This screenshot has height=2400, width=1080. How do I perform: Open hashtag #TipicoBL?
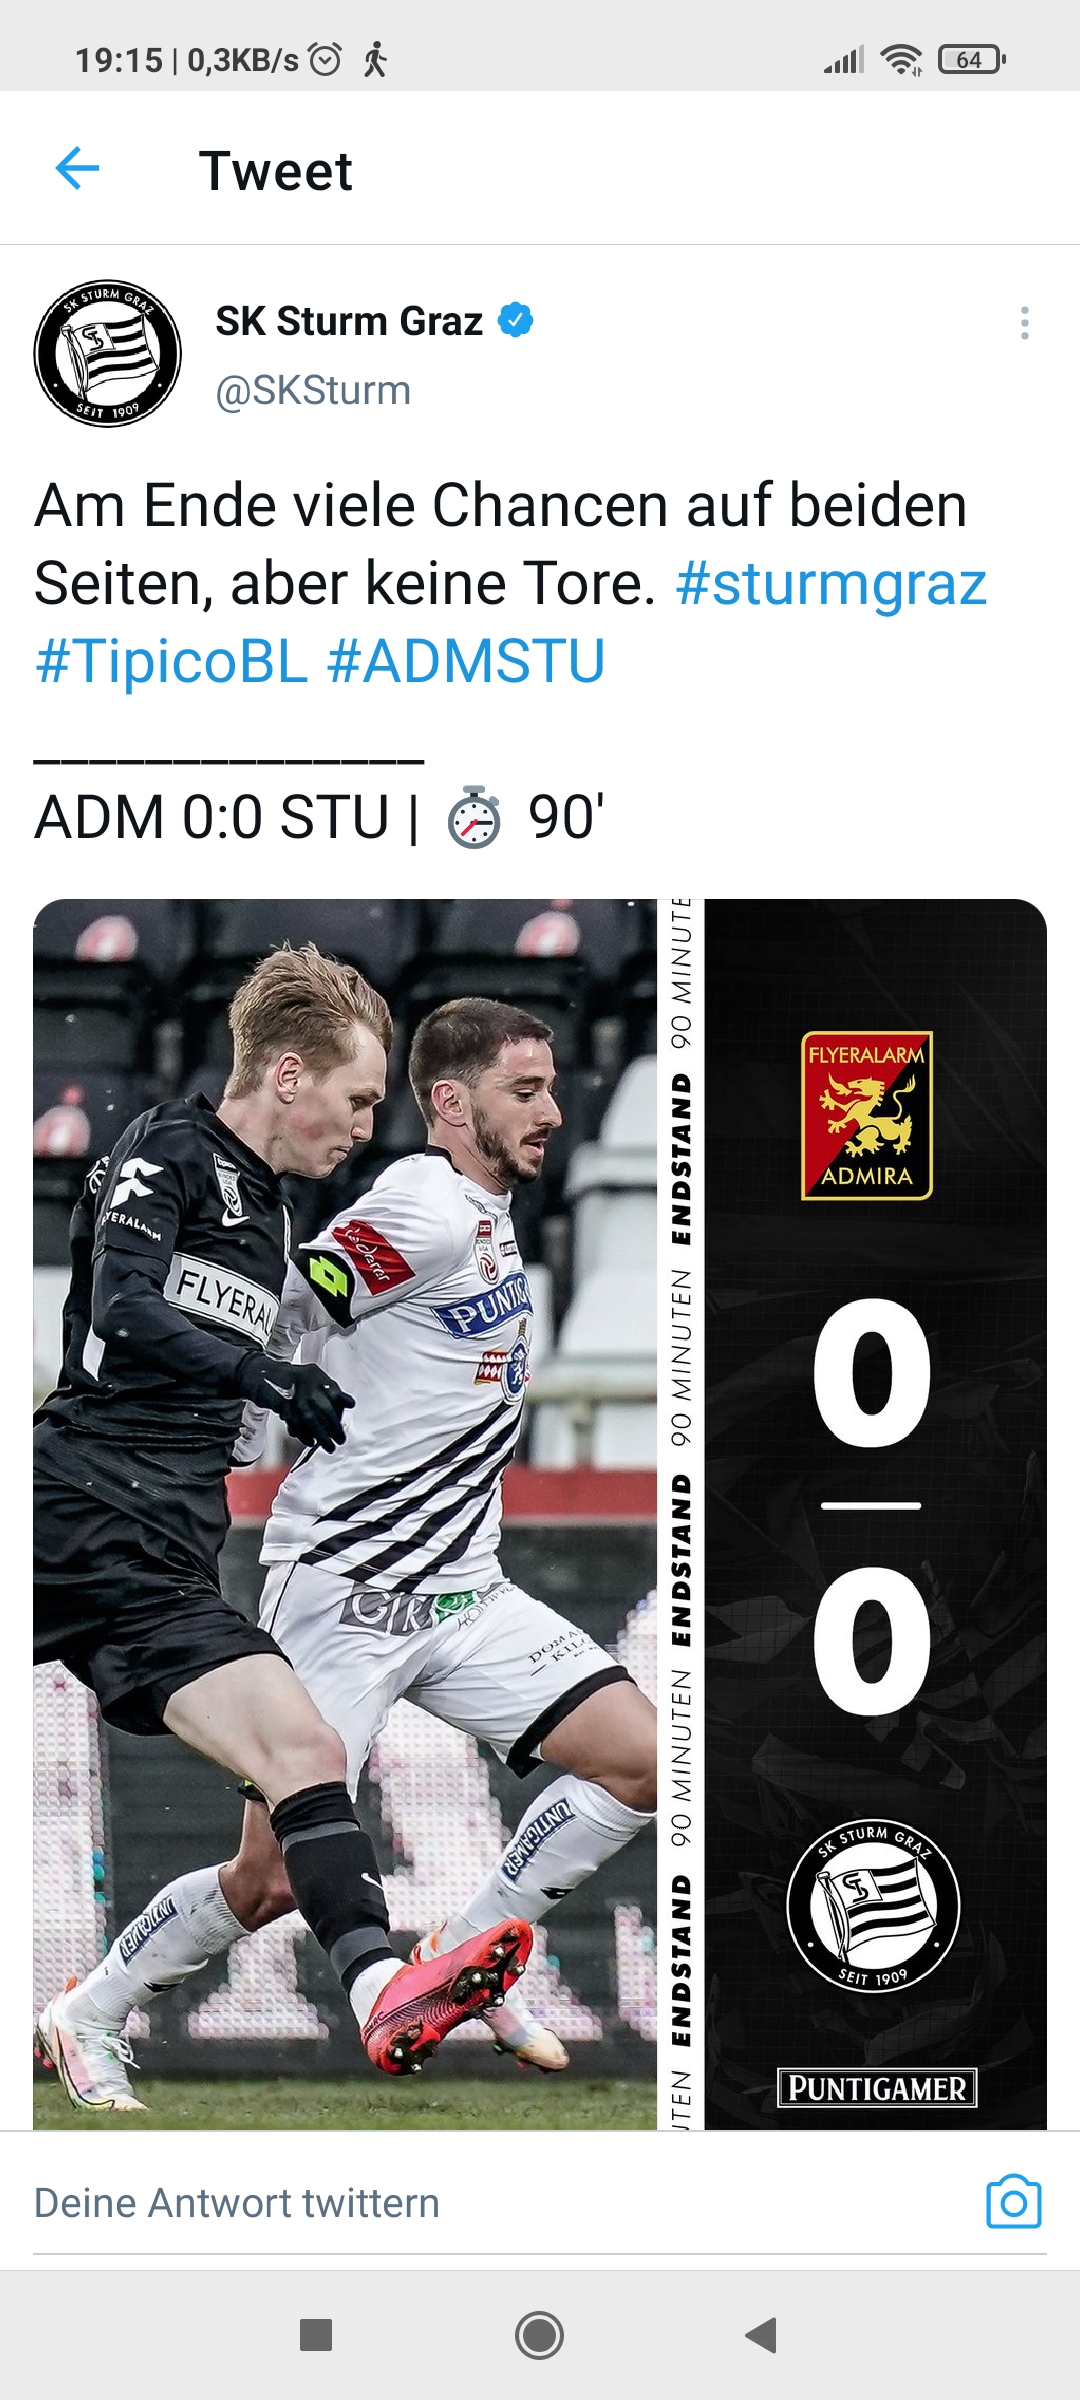tap(171, 661)
